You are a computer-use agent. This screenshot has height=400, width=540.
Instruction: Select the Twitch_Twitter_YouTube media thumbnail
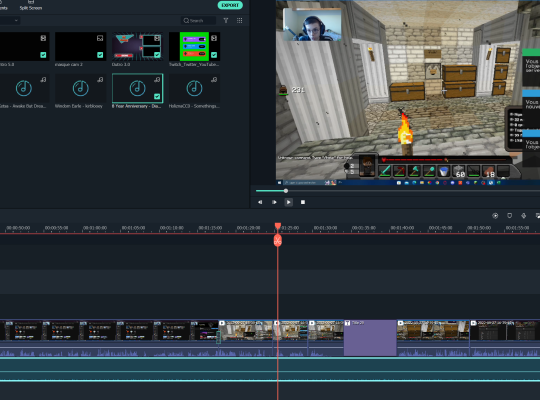[x=195, y=47]
